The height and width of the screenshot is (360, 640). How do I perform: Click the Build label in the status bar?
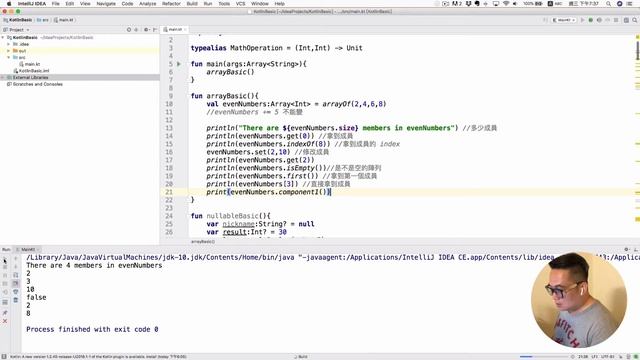pos(301,357)
